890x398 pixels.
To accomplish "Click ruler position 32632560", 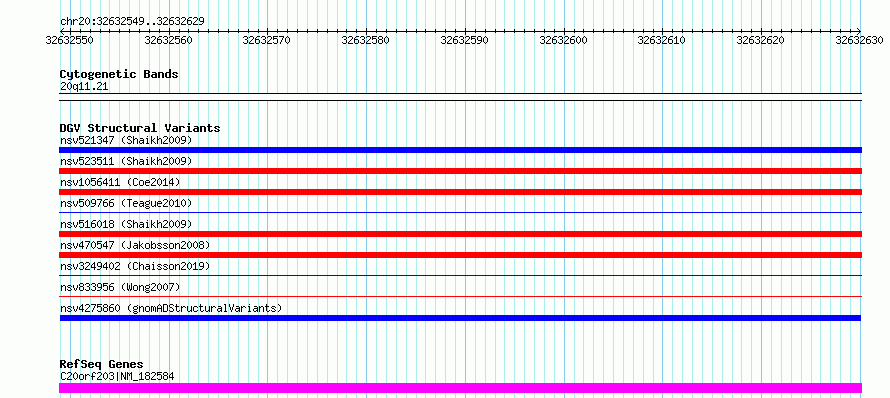I will [x=169, y=40].
